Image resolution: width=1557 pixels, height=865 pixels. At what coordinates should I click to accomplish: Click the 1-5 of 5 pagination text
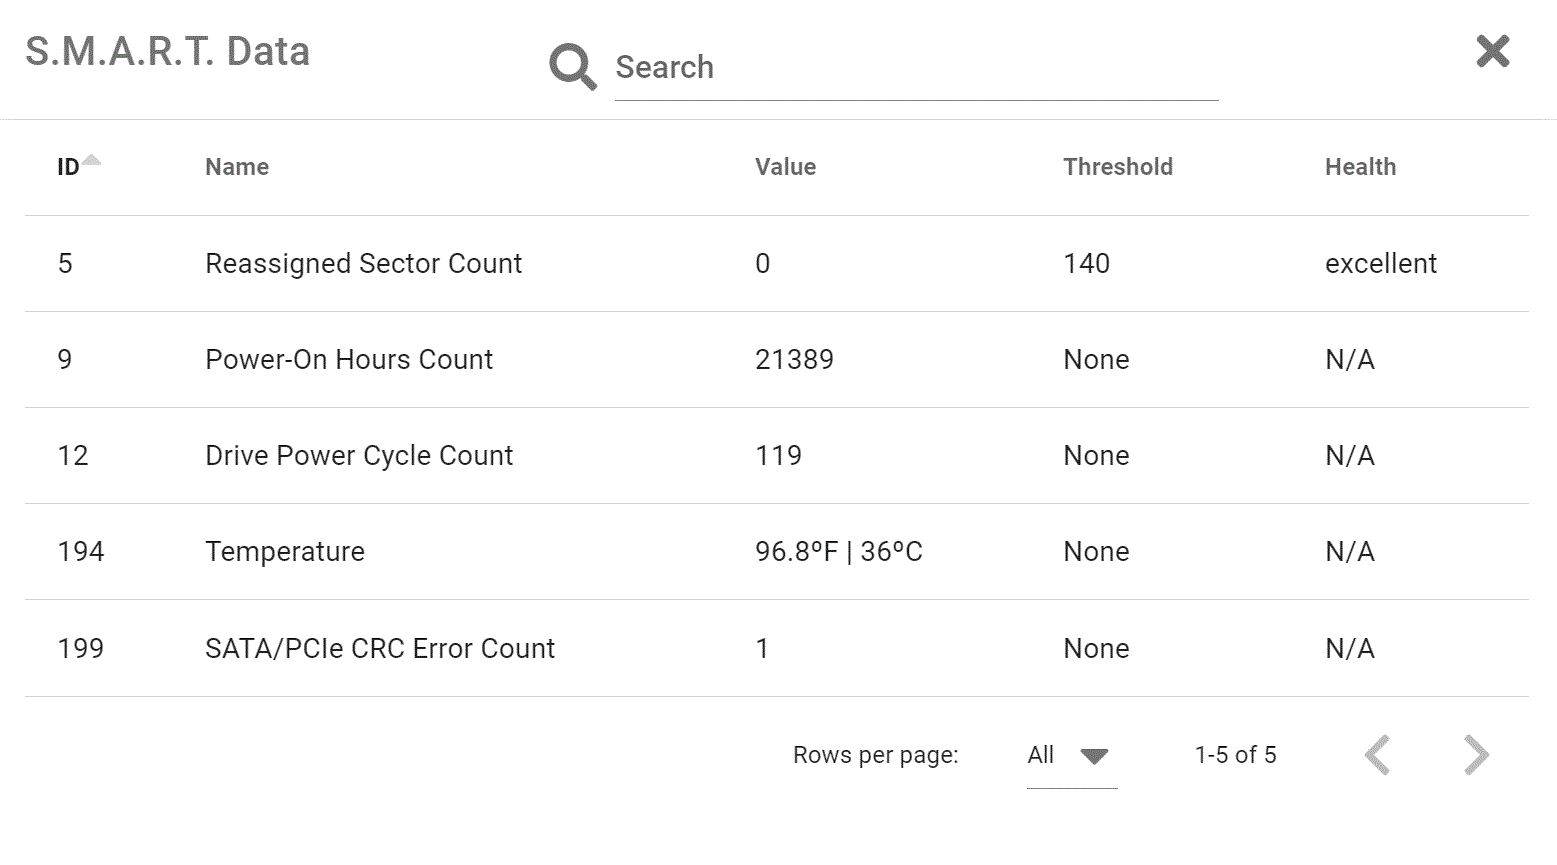1235,755
